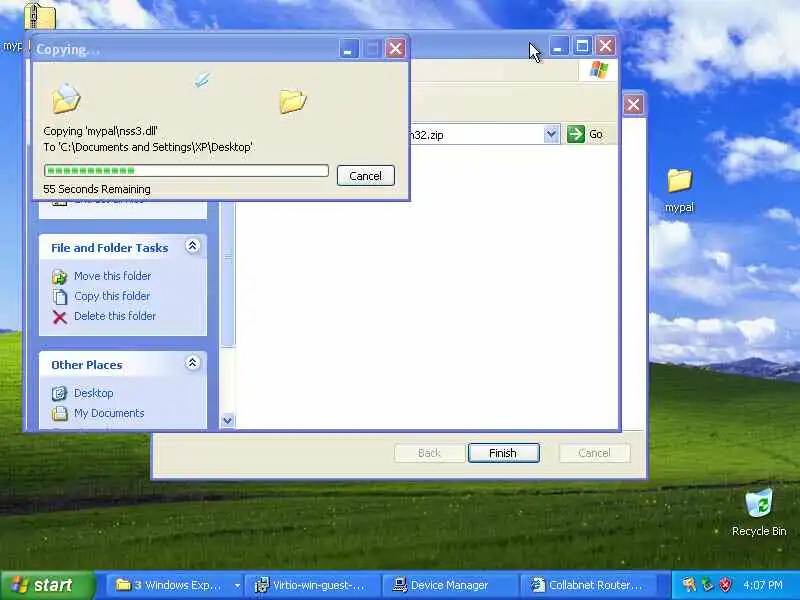Click the Desktop icon in Other Places
Screen dimensions: 800x600
tap(59, 393)
